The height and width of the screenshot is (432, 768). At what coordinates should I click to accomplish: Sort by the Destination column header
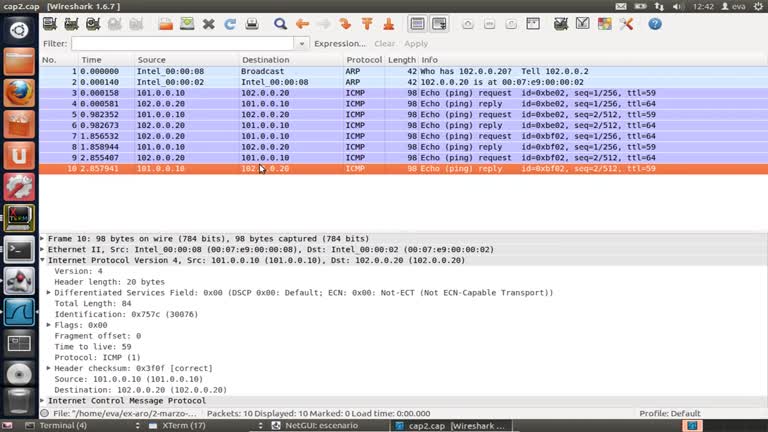pos(291,60)
